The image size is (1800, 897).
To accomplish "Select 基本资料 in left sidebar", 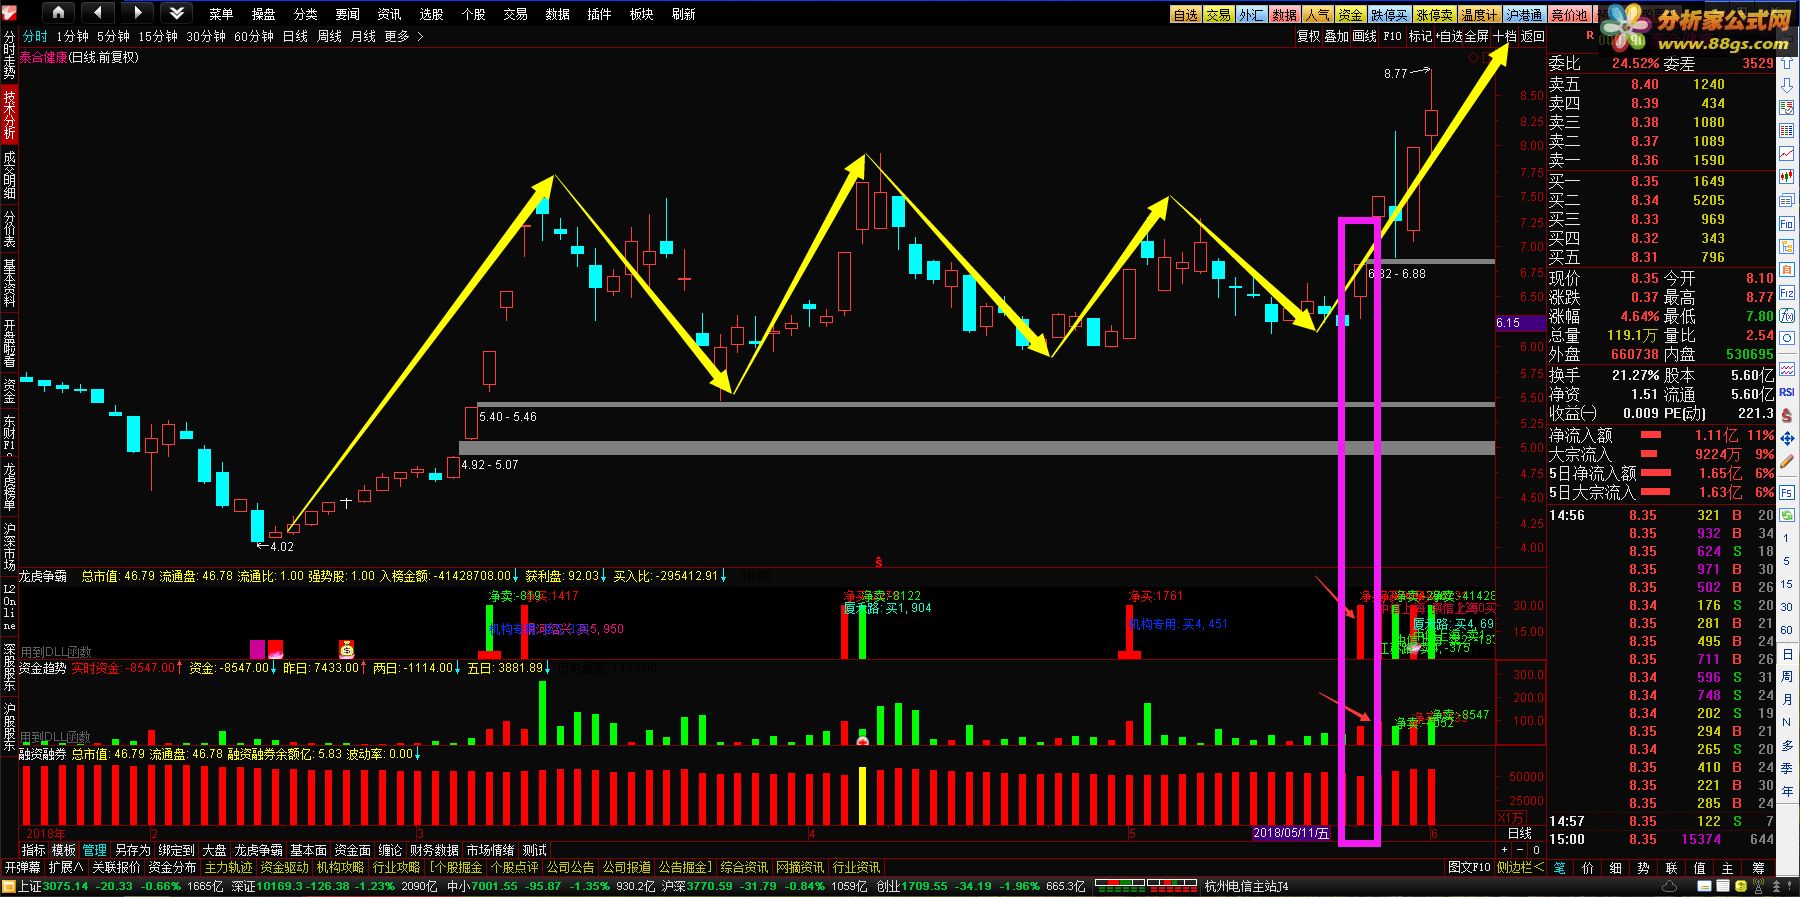I will tap(9, 284).
